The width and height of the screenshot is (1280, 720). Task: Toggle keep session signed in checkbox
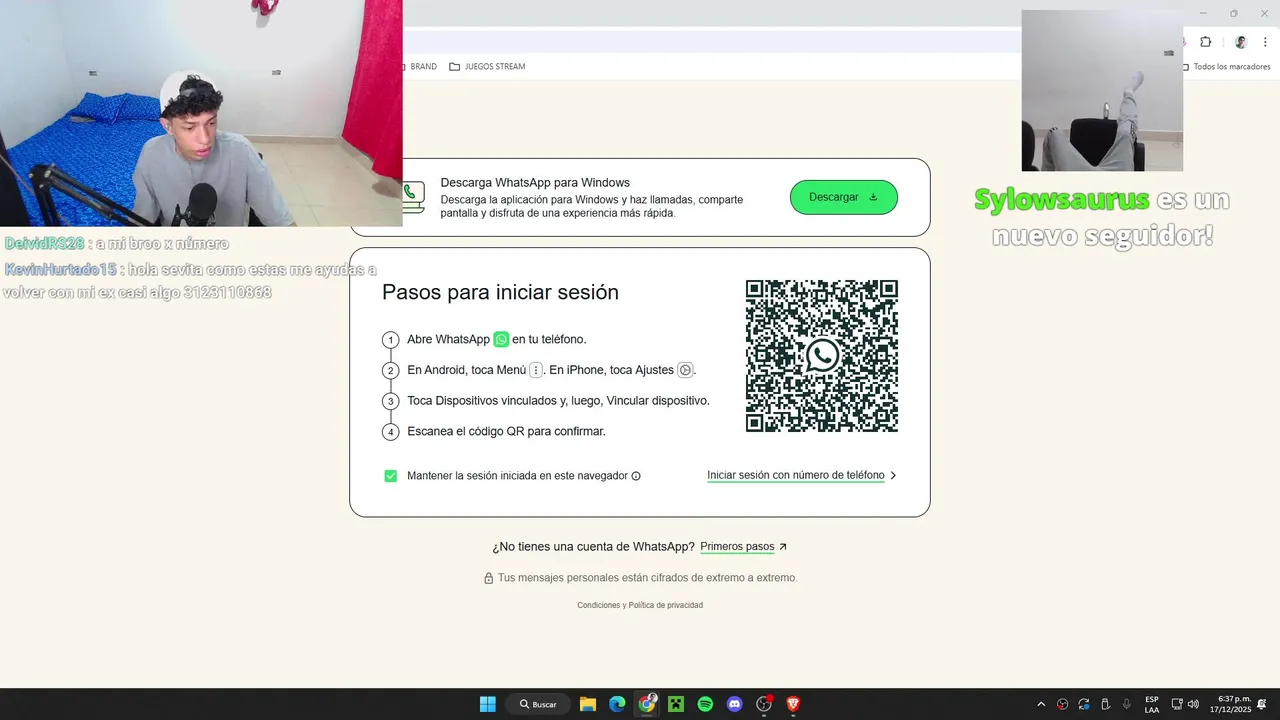click(x=391, y=476)
